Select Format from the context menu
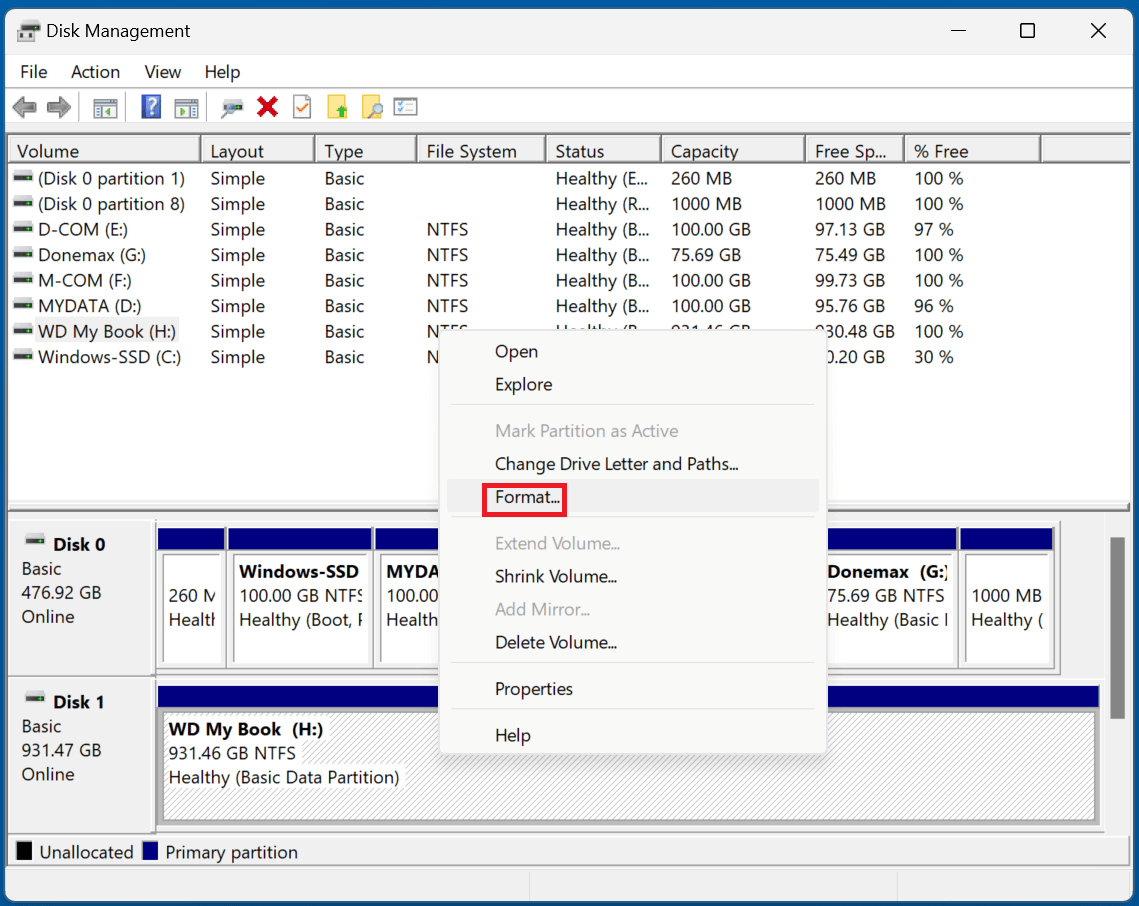The width and height of the screenshot is (1139, 906). [x=524, y=498]
